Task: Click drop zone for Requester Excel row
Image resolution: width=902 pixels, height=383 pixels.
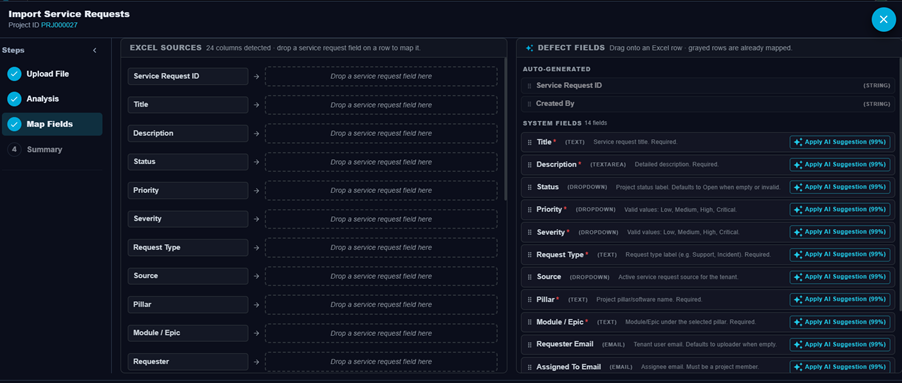Action: tap(381, 362)
